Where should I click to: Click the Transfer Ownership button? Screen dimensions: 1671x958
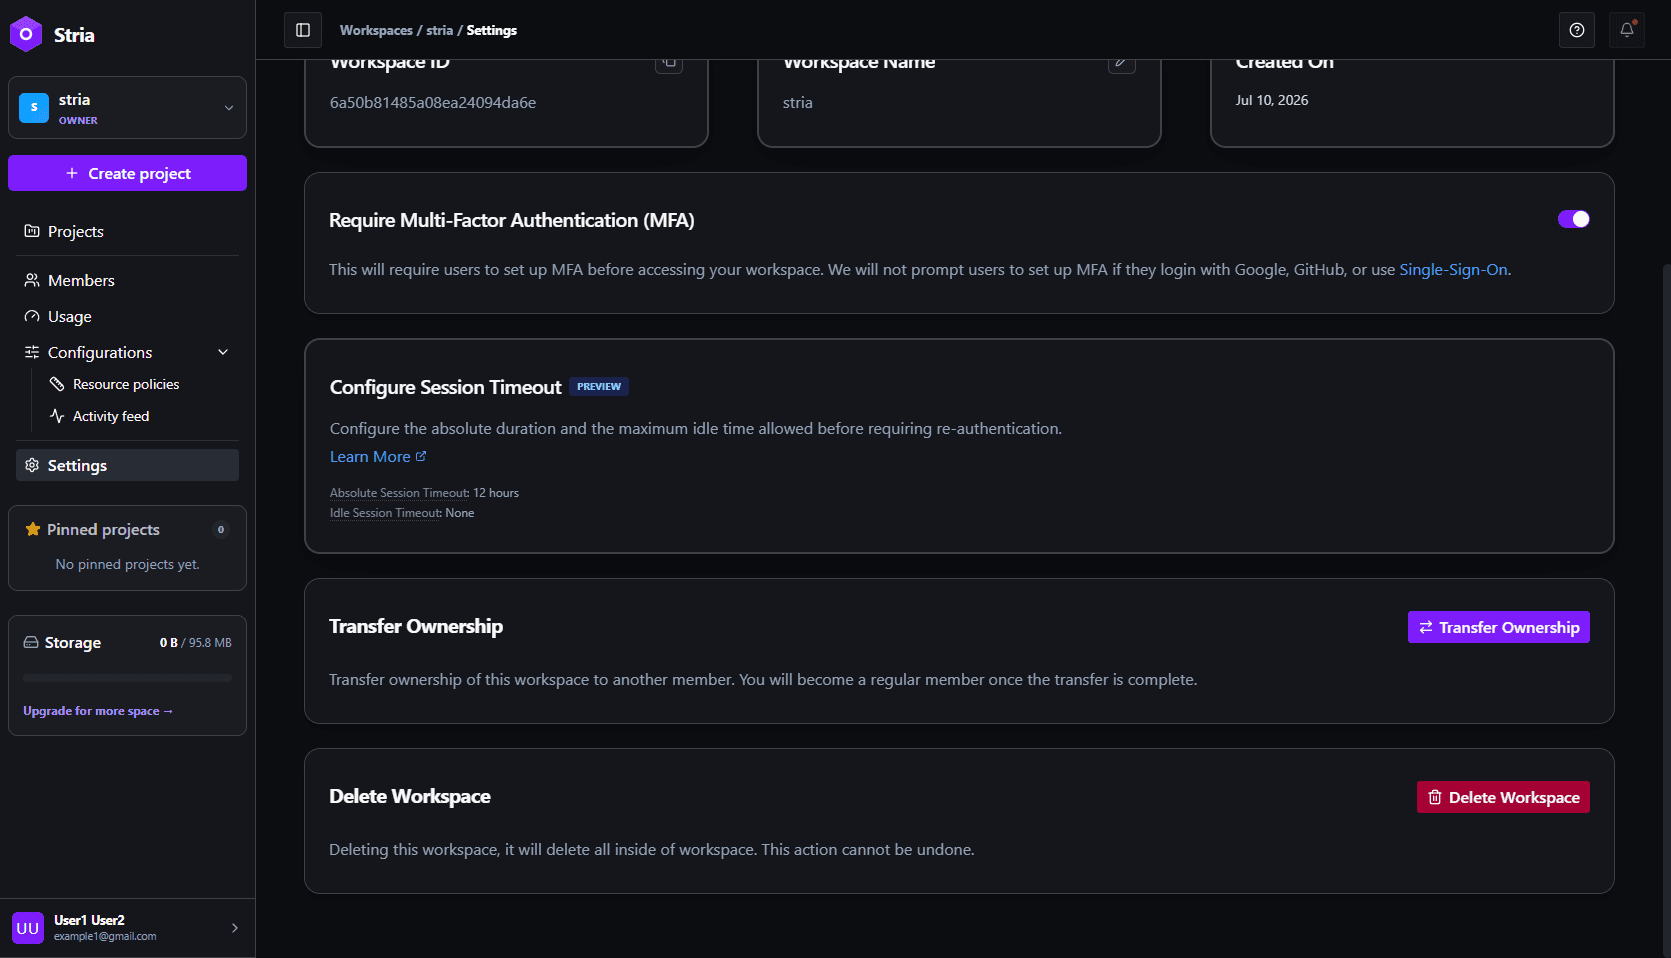[x=1498, y=627]
